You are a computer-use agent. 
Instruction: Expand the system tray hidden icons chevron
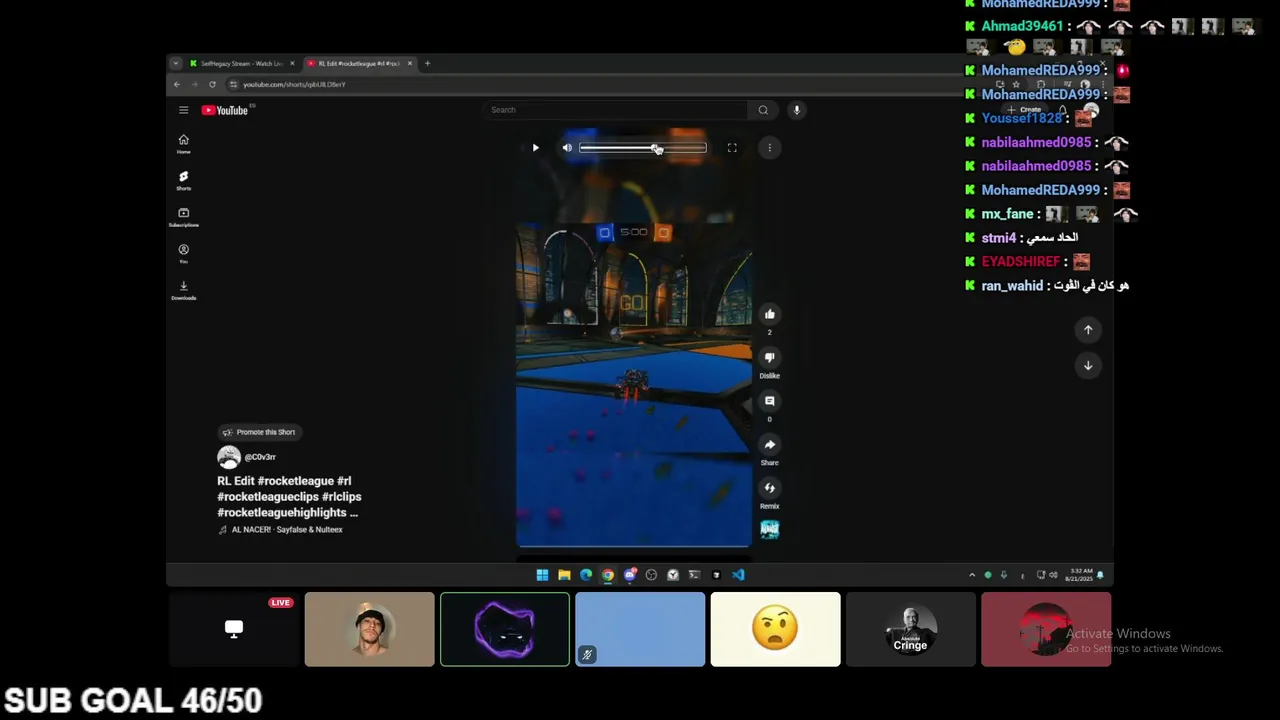pos(972,575)
